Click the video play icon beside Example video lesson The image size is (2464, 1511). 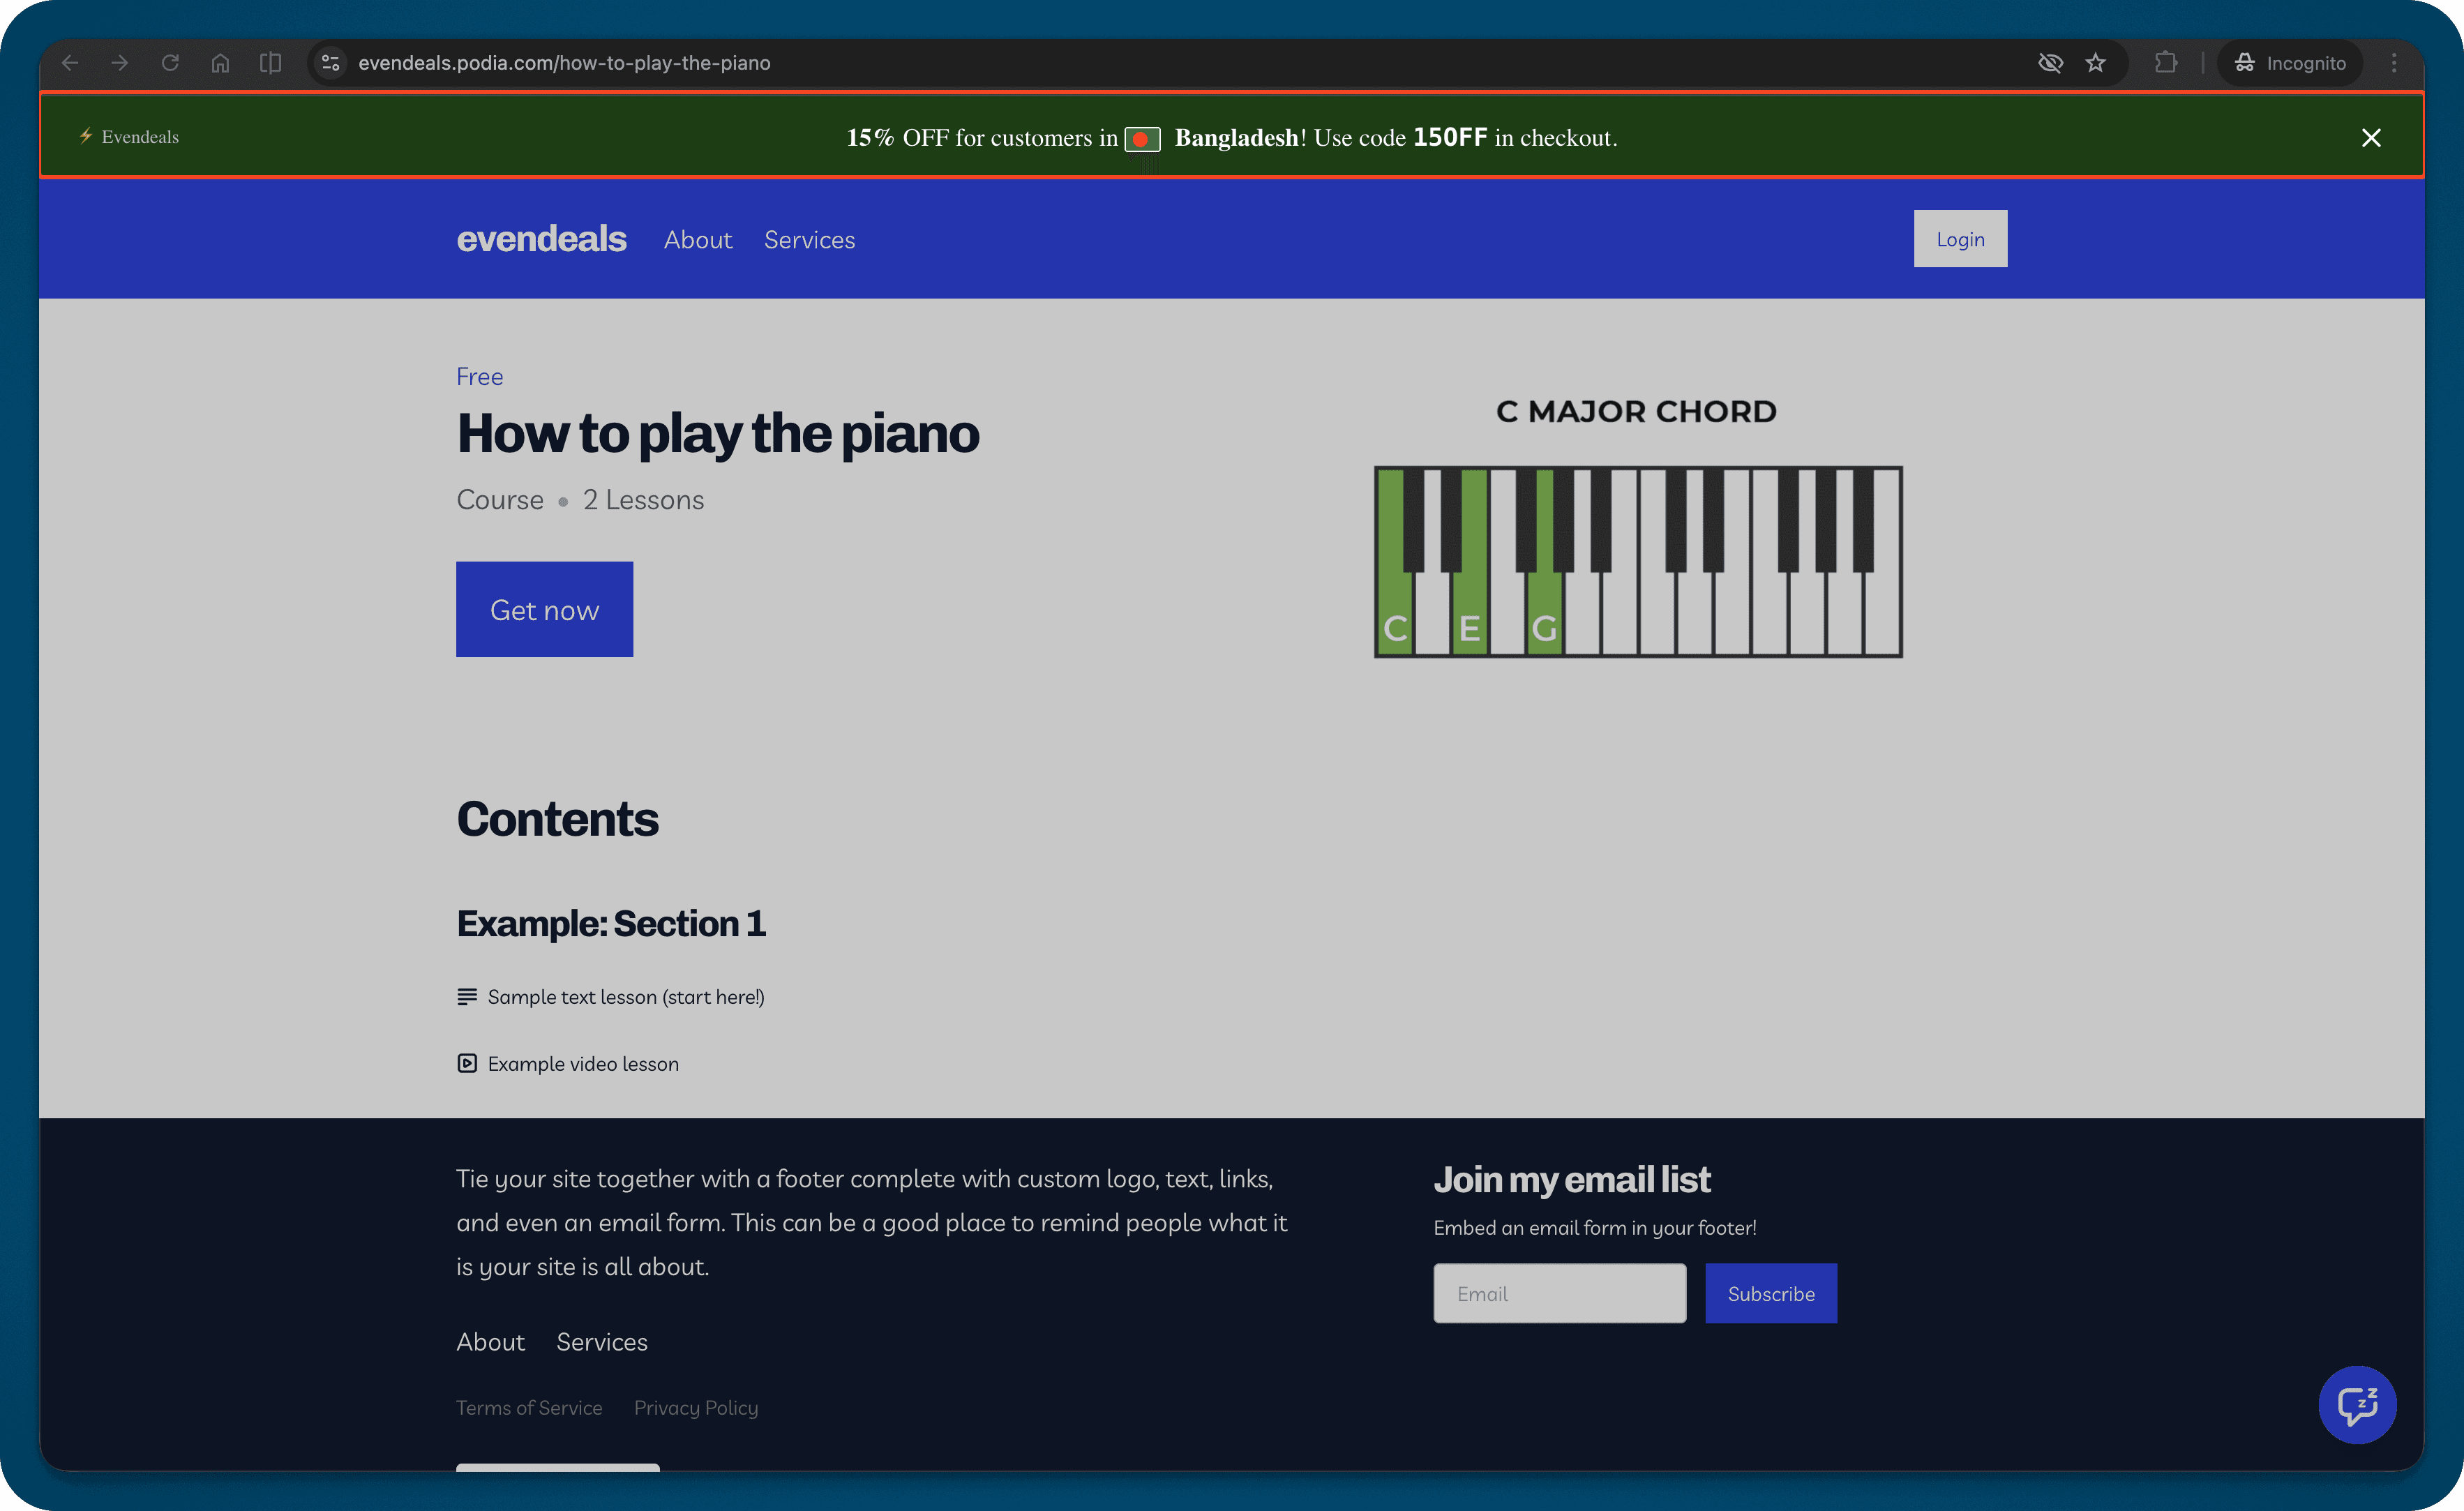[x=467, y=1063]
